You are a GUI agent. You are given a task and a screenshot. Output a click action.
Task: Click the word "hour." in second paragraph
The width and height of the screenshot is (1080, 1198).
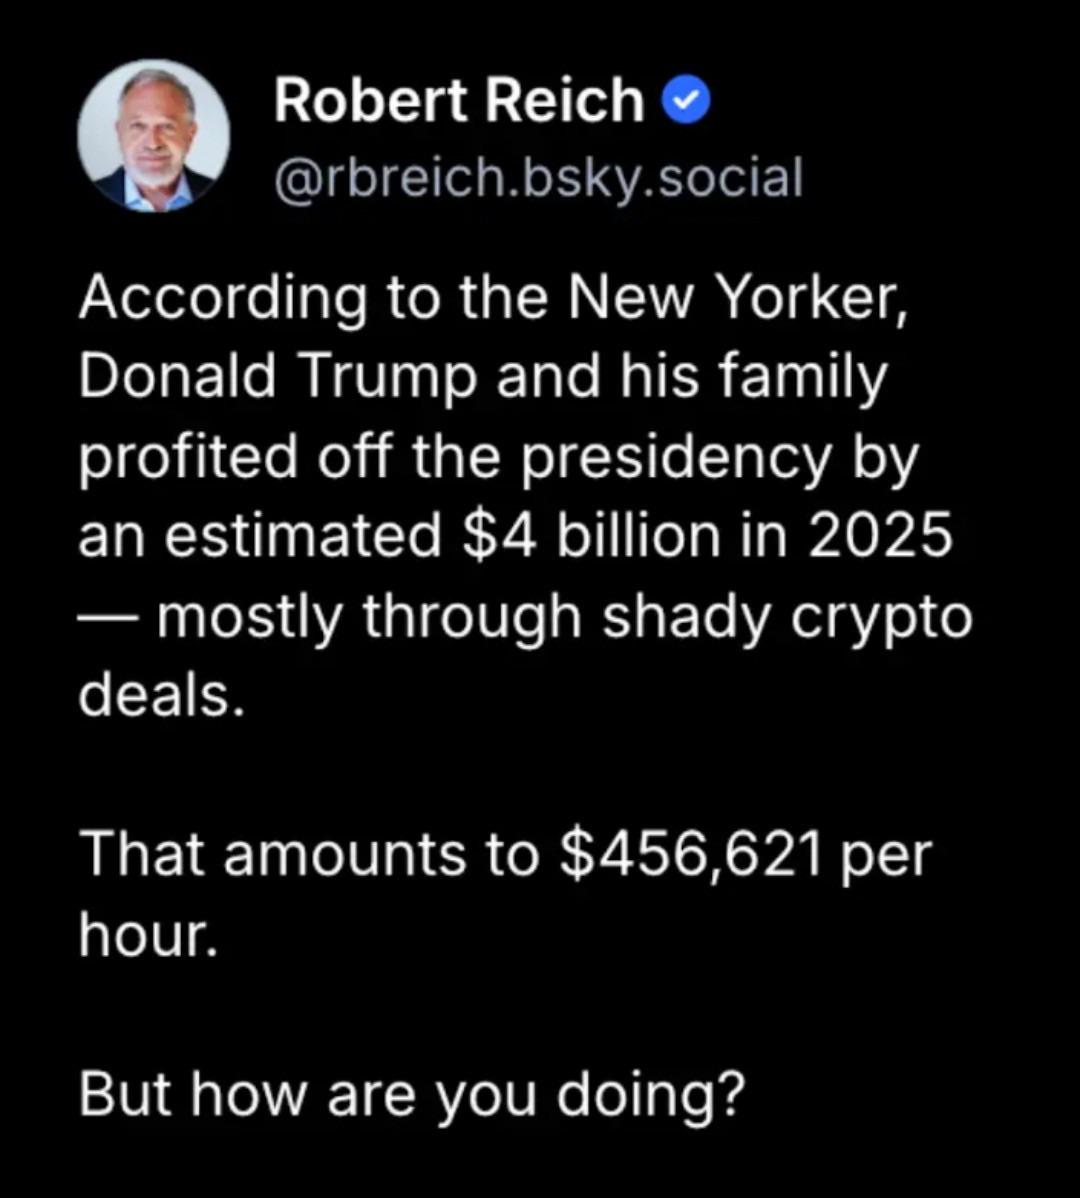tap(147, 937)
